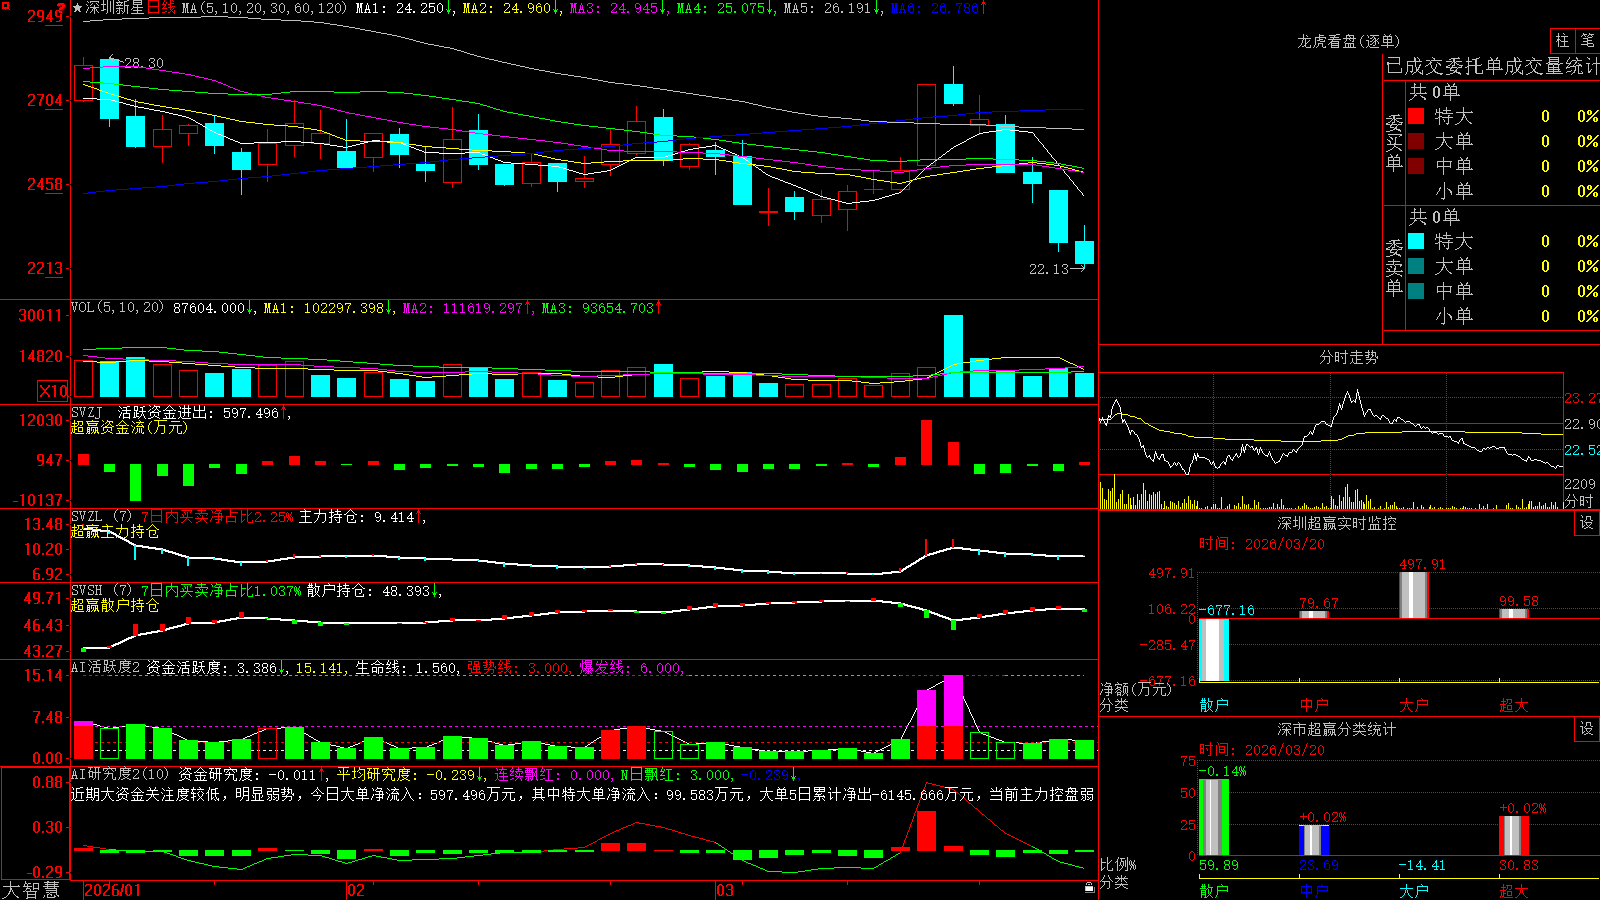The width and height of the screenshot is (1600, 900).
Task: Click the tallest magenta AI活跃度 bar
Action: [953, 700]
